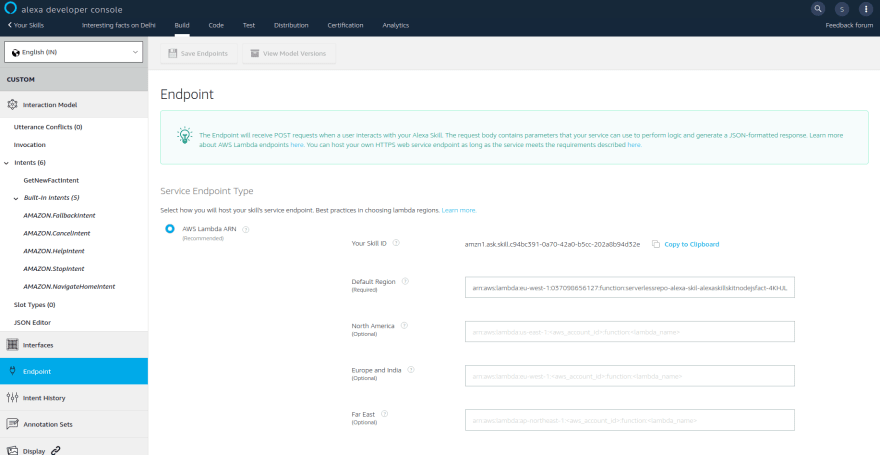Click the copy icon before Copy to Clipboard
Screen dimensions: 880x455
[x=656, y=244]
